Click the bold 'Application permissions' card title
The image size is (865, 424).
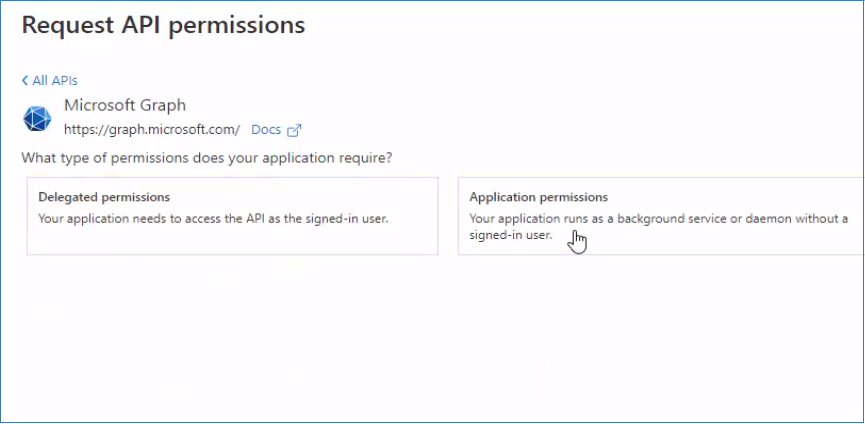(x=539, y=197)
